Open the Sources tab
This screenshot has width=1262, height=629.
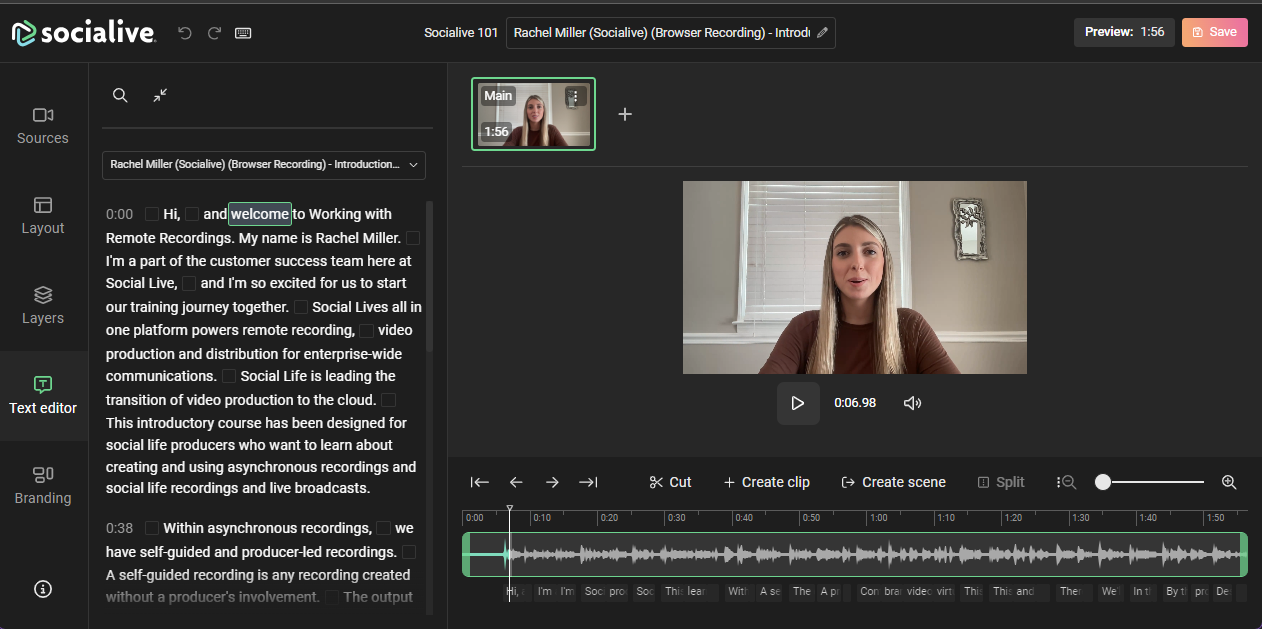coord(43,126)
